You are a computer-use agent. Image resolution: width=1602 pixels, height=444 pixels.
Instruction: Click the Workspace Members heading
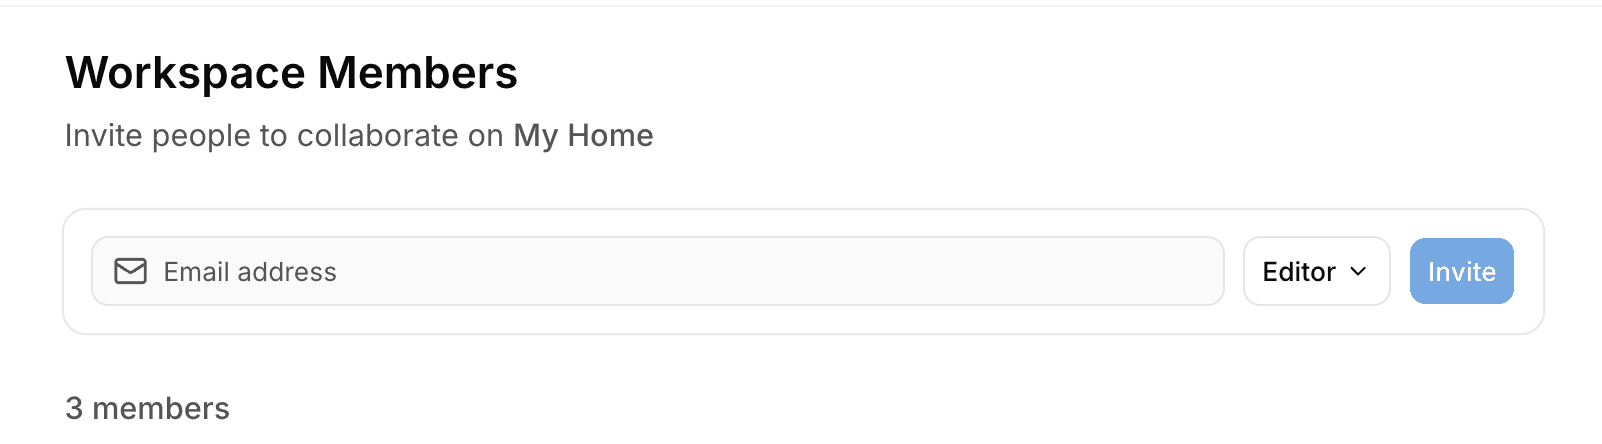point(291,73)
